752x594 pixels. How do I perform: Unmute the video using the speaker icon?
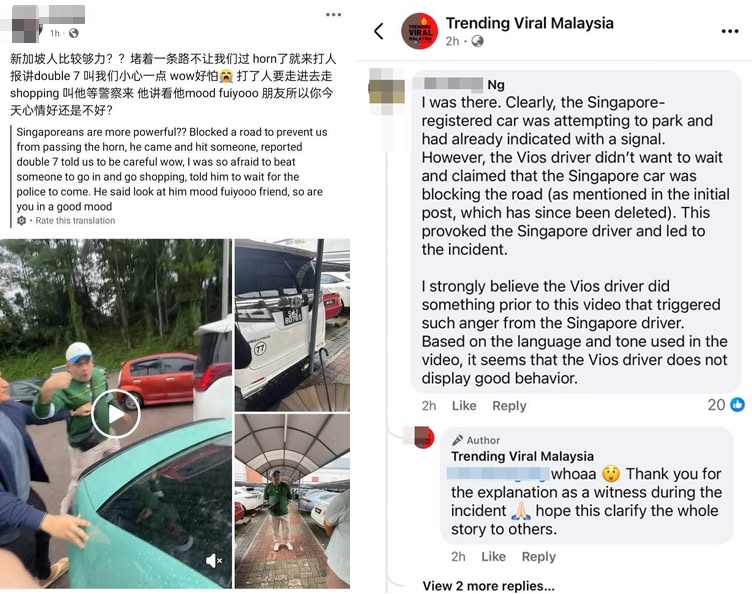tap(213, 560)
